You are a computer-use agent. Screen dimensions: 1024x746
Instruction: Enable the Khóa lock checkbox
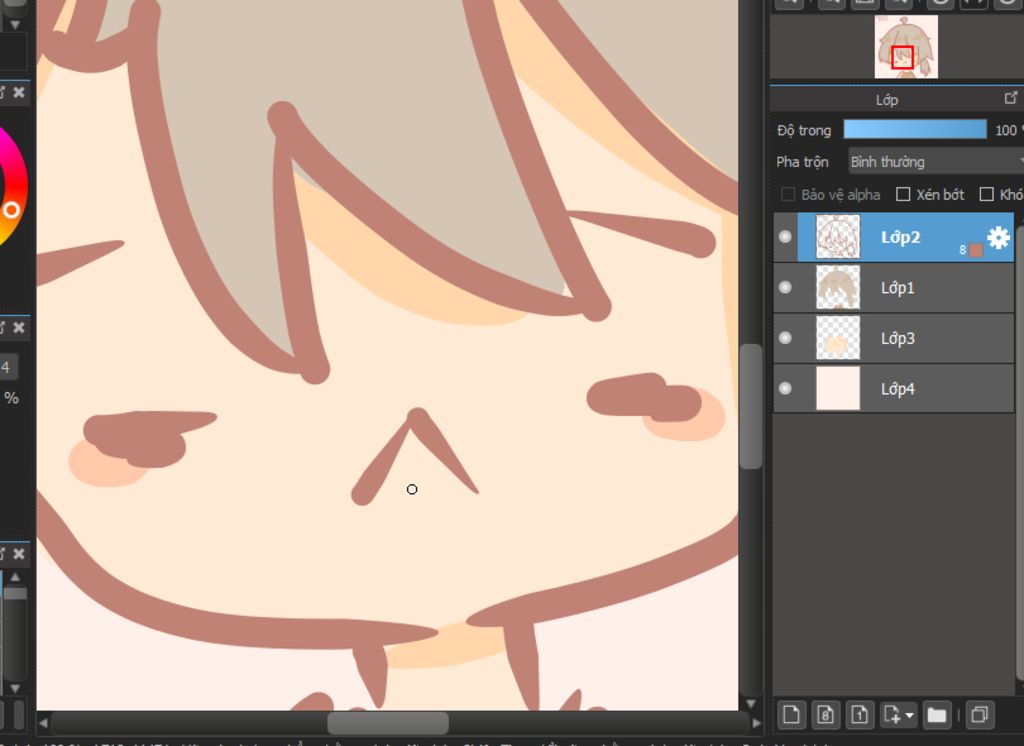pyautogui.click(x=987, y=194)
